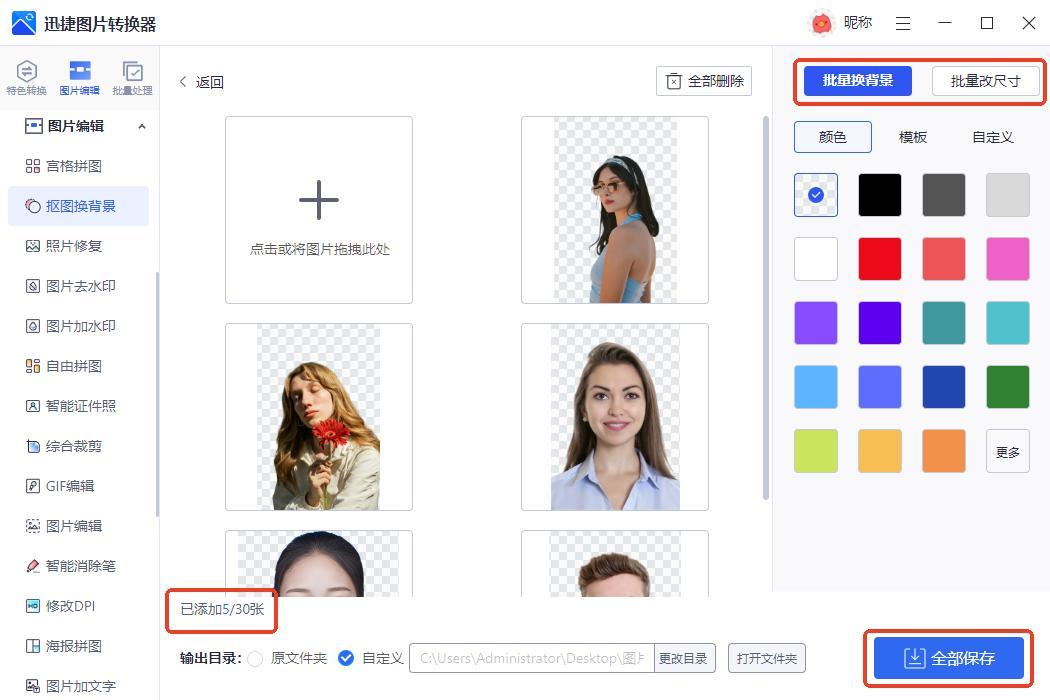Click the add image upload area
This screenshot has width=1050, height=700.
pyautogui.click(x=319, y=210)
